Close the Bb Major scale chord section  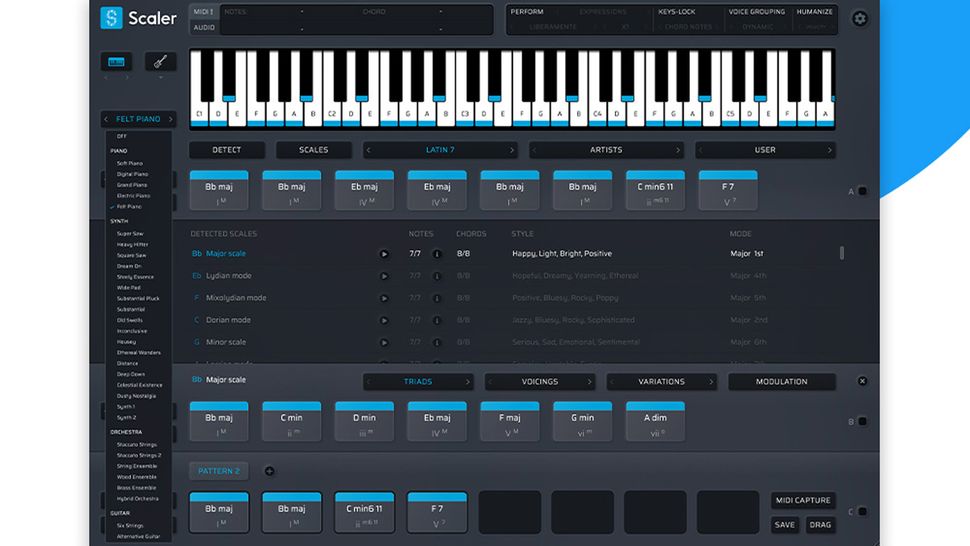pos(862,382)
